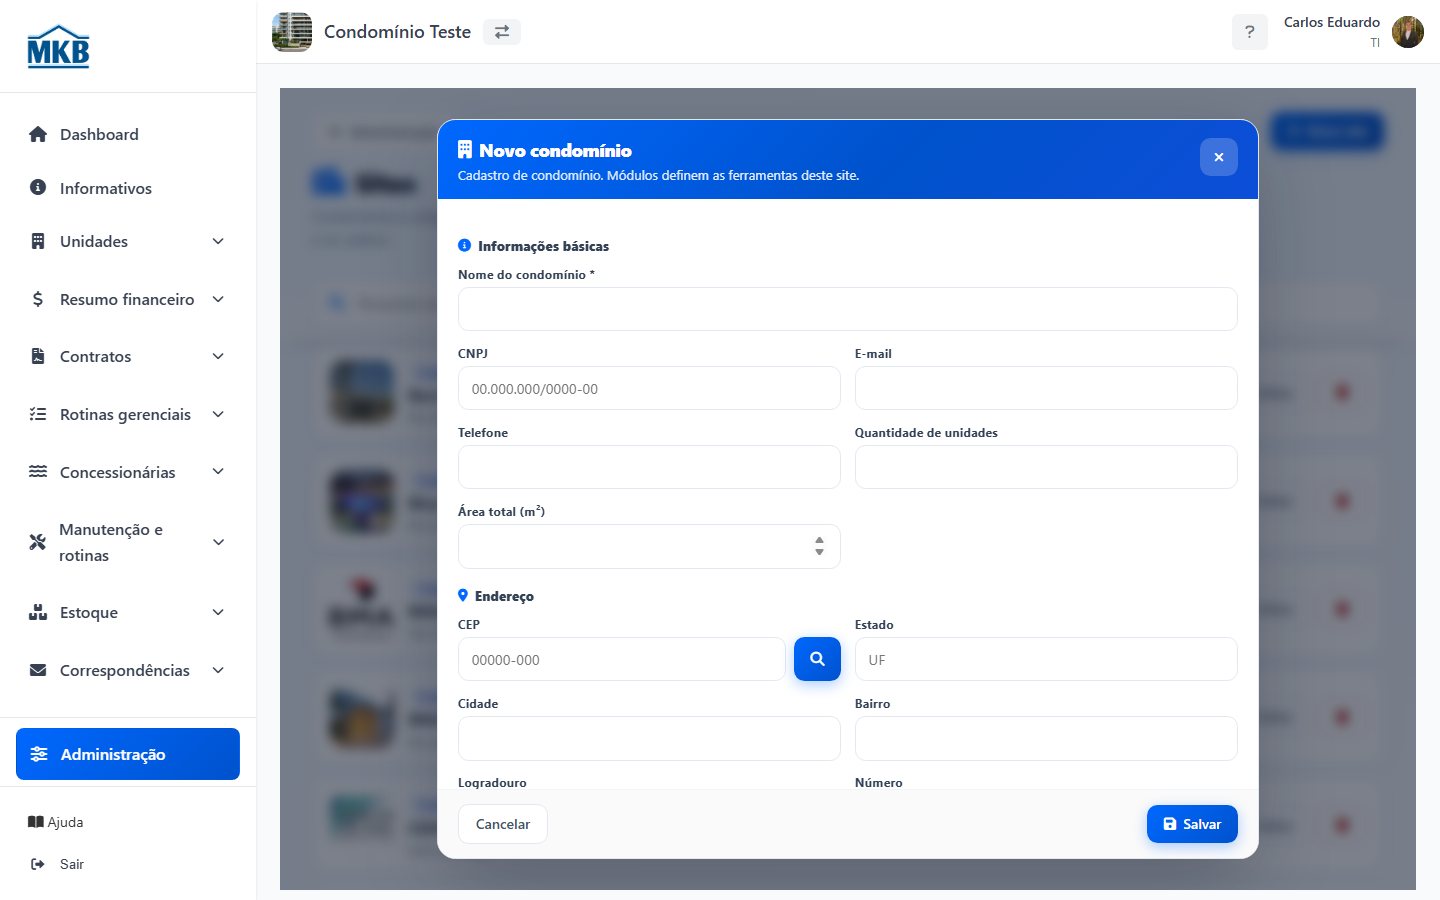
Task: Click the CEP search magnifier button
Action: tap(817, 659)
